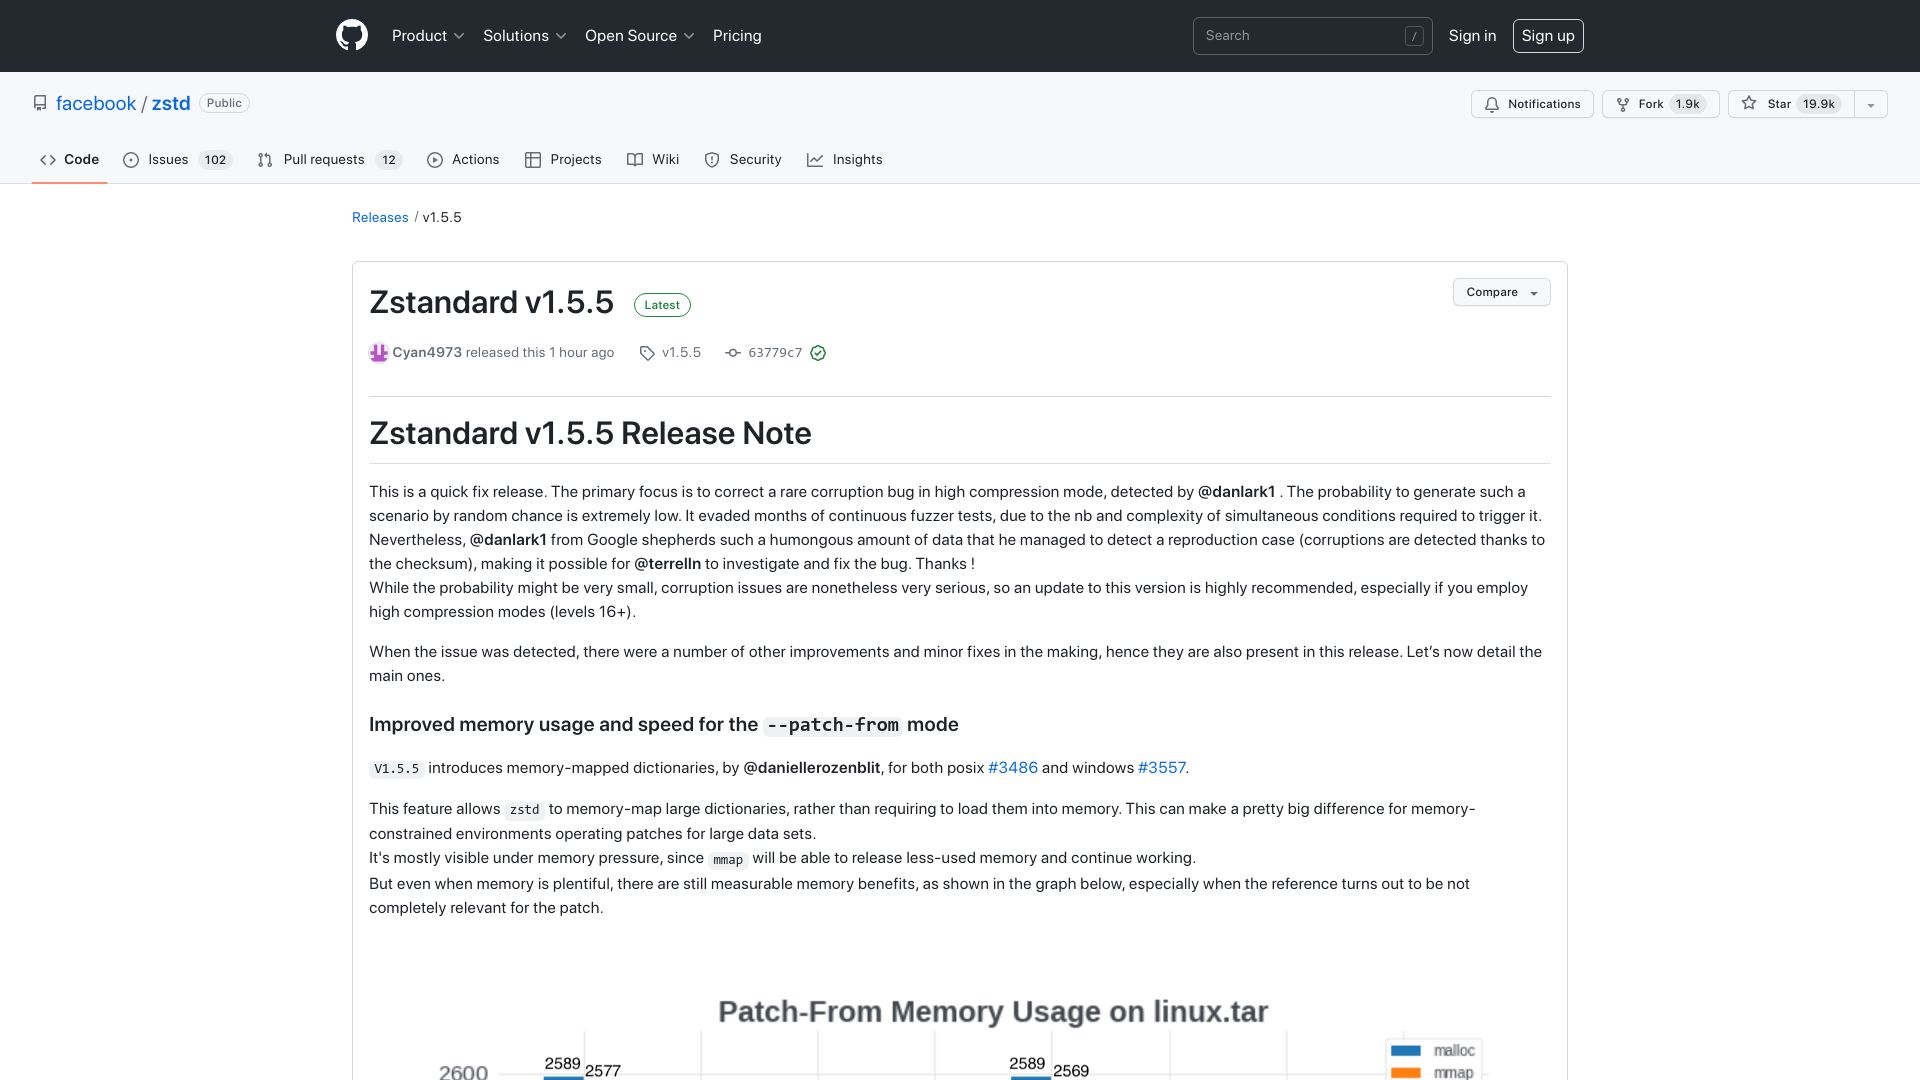Open the Pricing page
Viewport: 1920px width, 1080px height.
737,36
